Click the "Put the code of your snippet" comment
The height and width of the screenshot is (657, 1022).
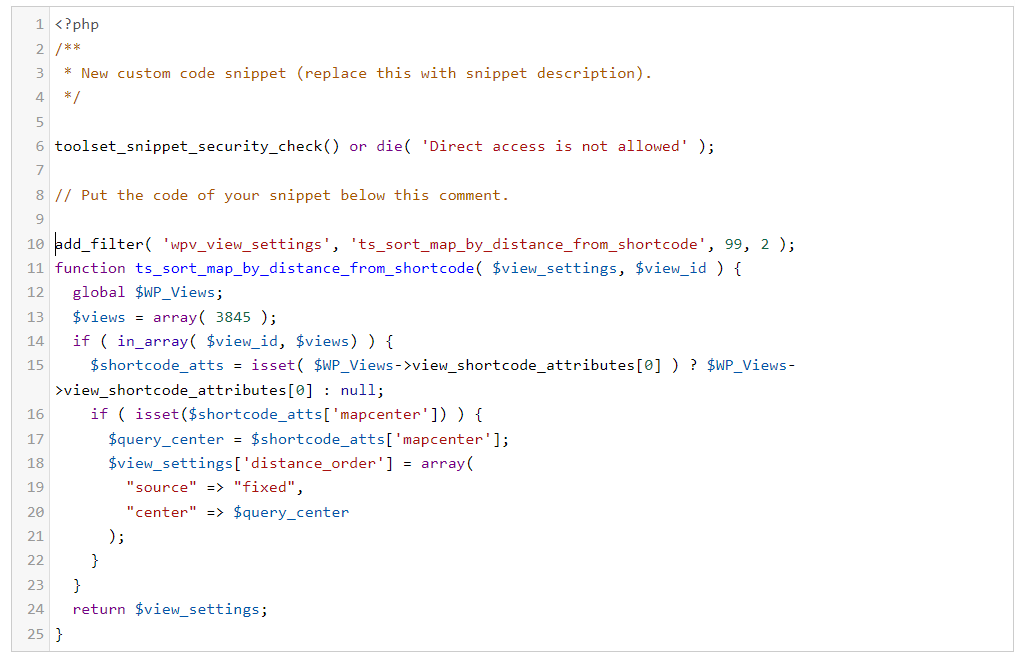coord(281,195)
